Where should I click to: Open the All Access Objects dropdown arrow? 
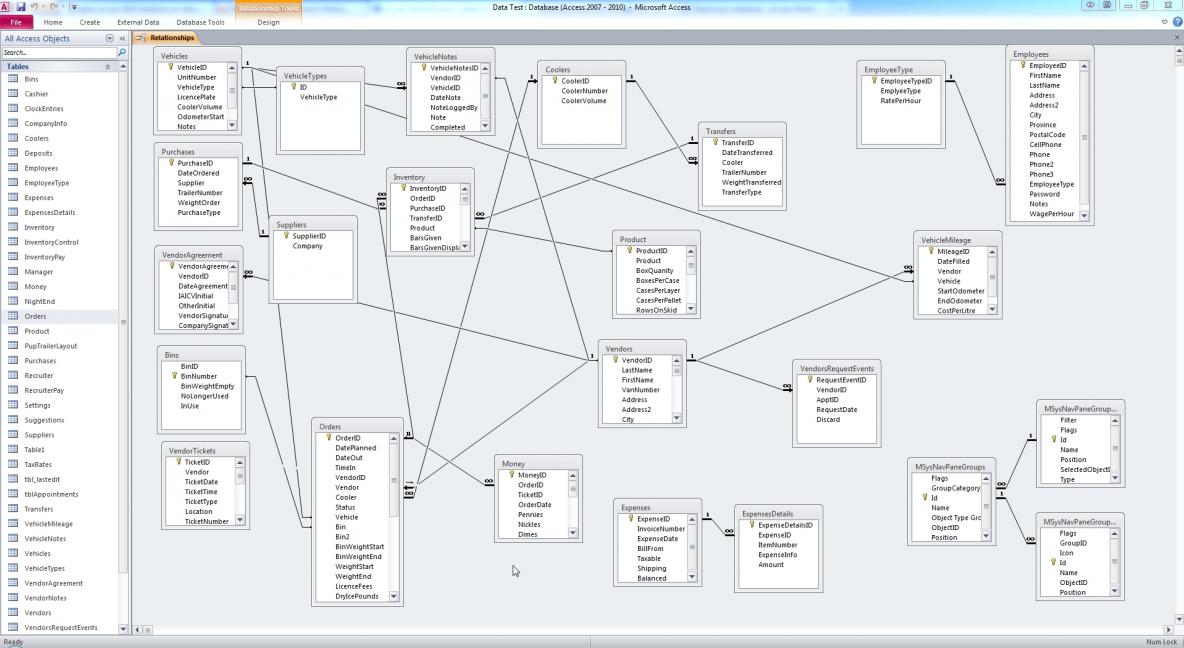109,38
